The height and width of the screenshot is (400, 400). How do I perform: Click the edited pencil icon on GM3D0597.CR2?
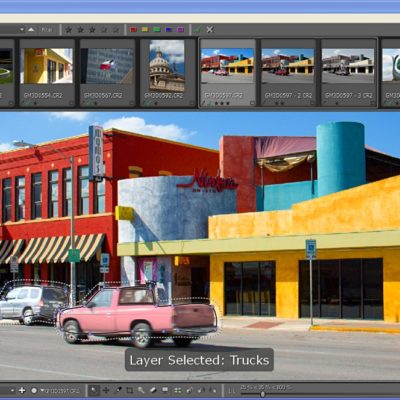pos(204,103)
